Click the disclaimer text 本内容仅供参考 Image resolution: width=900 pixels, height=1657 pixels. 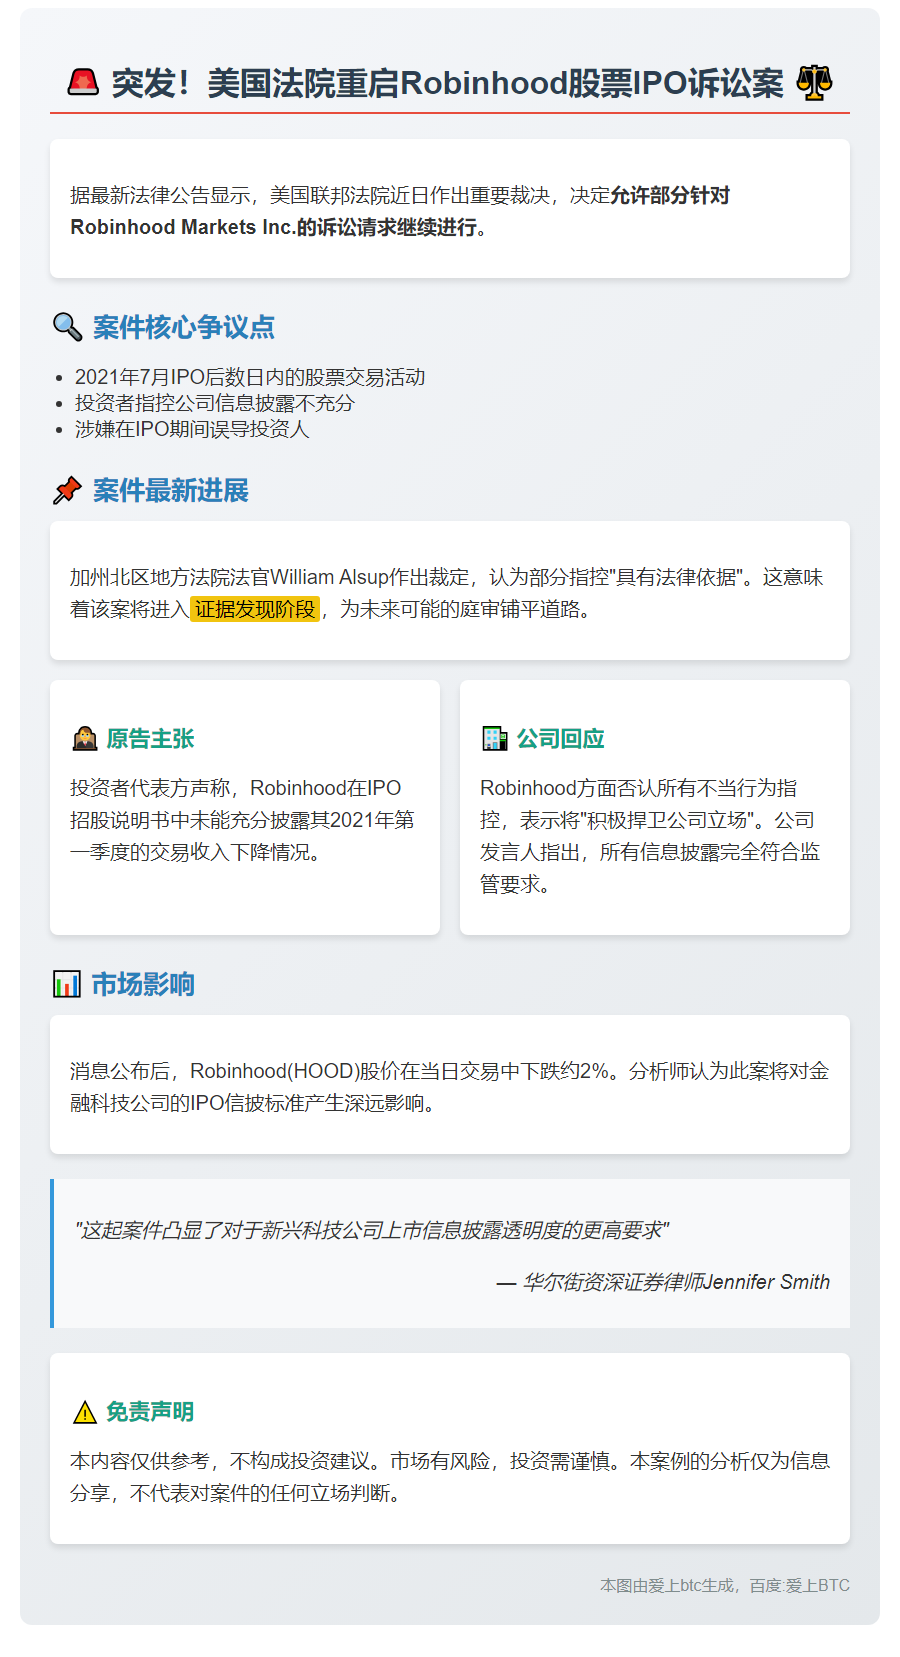140,1461
